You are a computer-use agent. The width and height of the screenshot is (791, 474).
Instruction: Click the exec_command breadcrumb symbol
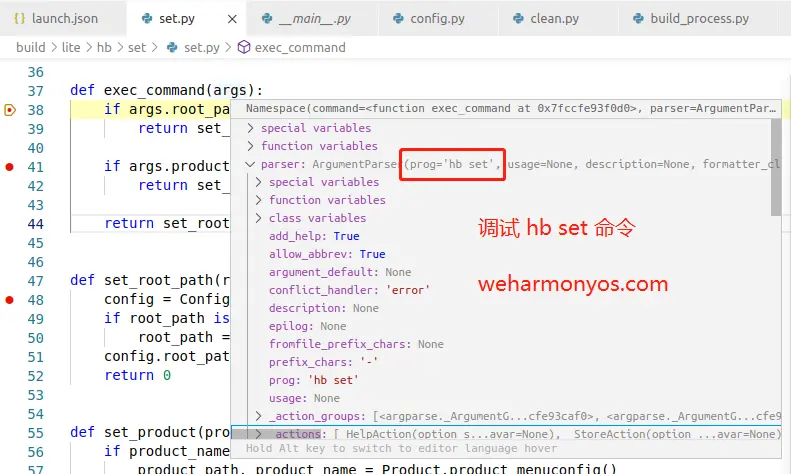coord(300,47)
